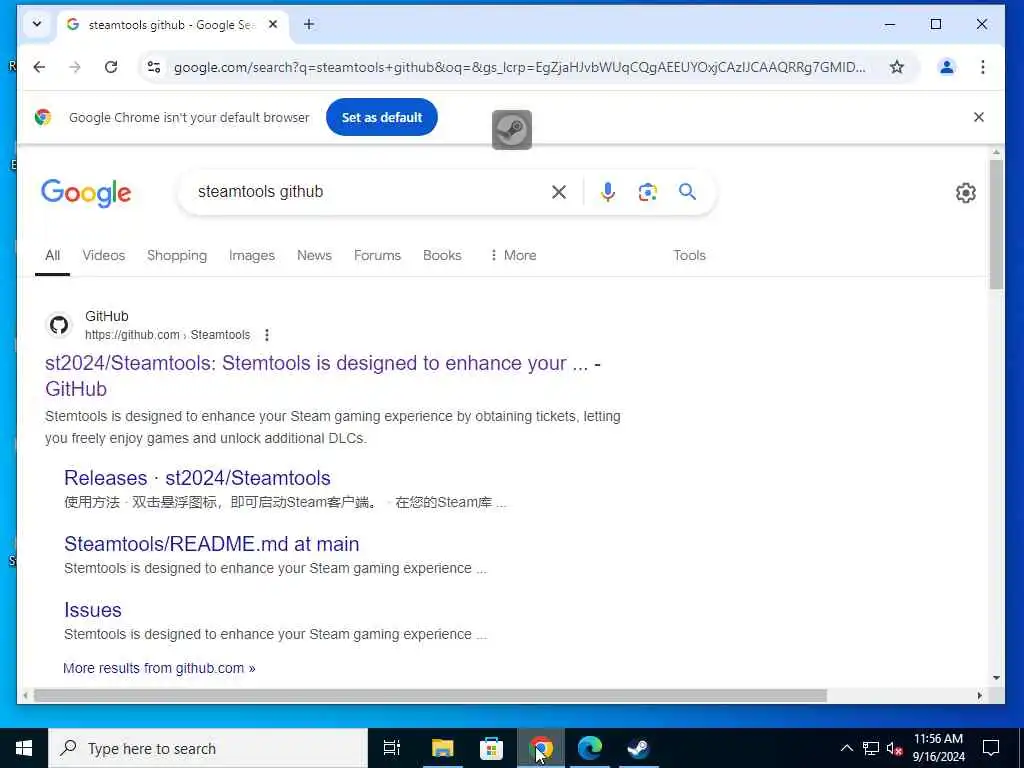Bookmark this page with the star icon

click(x=897, y=67)
